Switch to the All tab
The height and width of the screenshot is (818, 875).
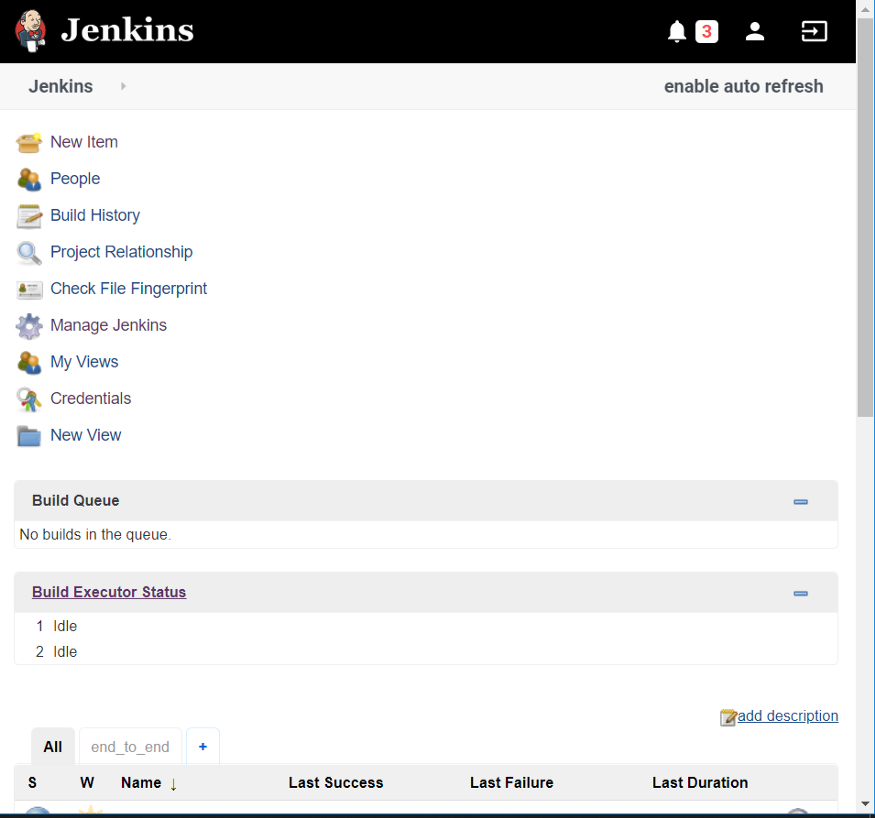[x=52, y=746]
